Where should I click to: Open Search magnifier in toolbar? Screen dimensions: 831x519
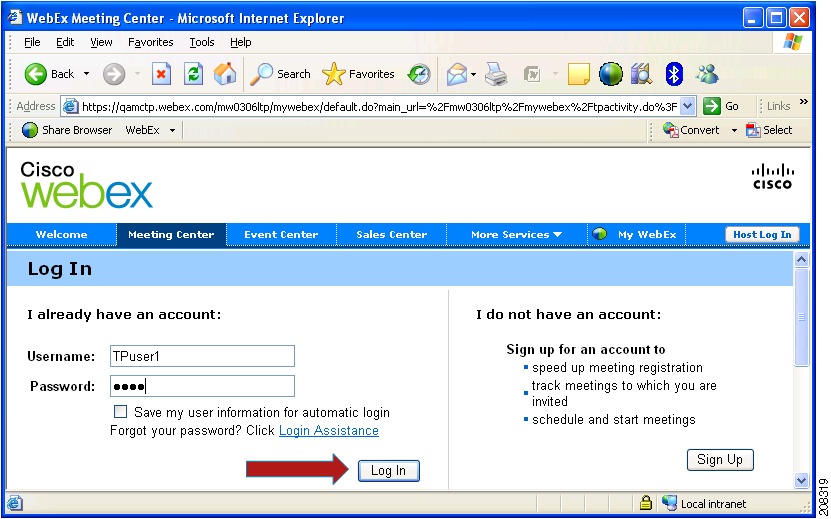pyautogui.click(x=280, y=74)
